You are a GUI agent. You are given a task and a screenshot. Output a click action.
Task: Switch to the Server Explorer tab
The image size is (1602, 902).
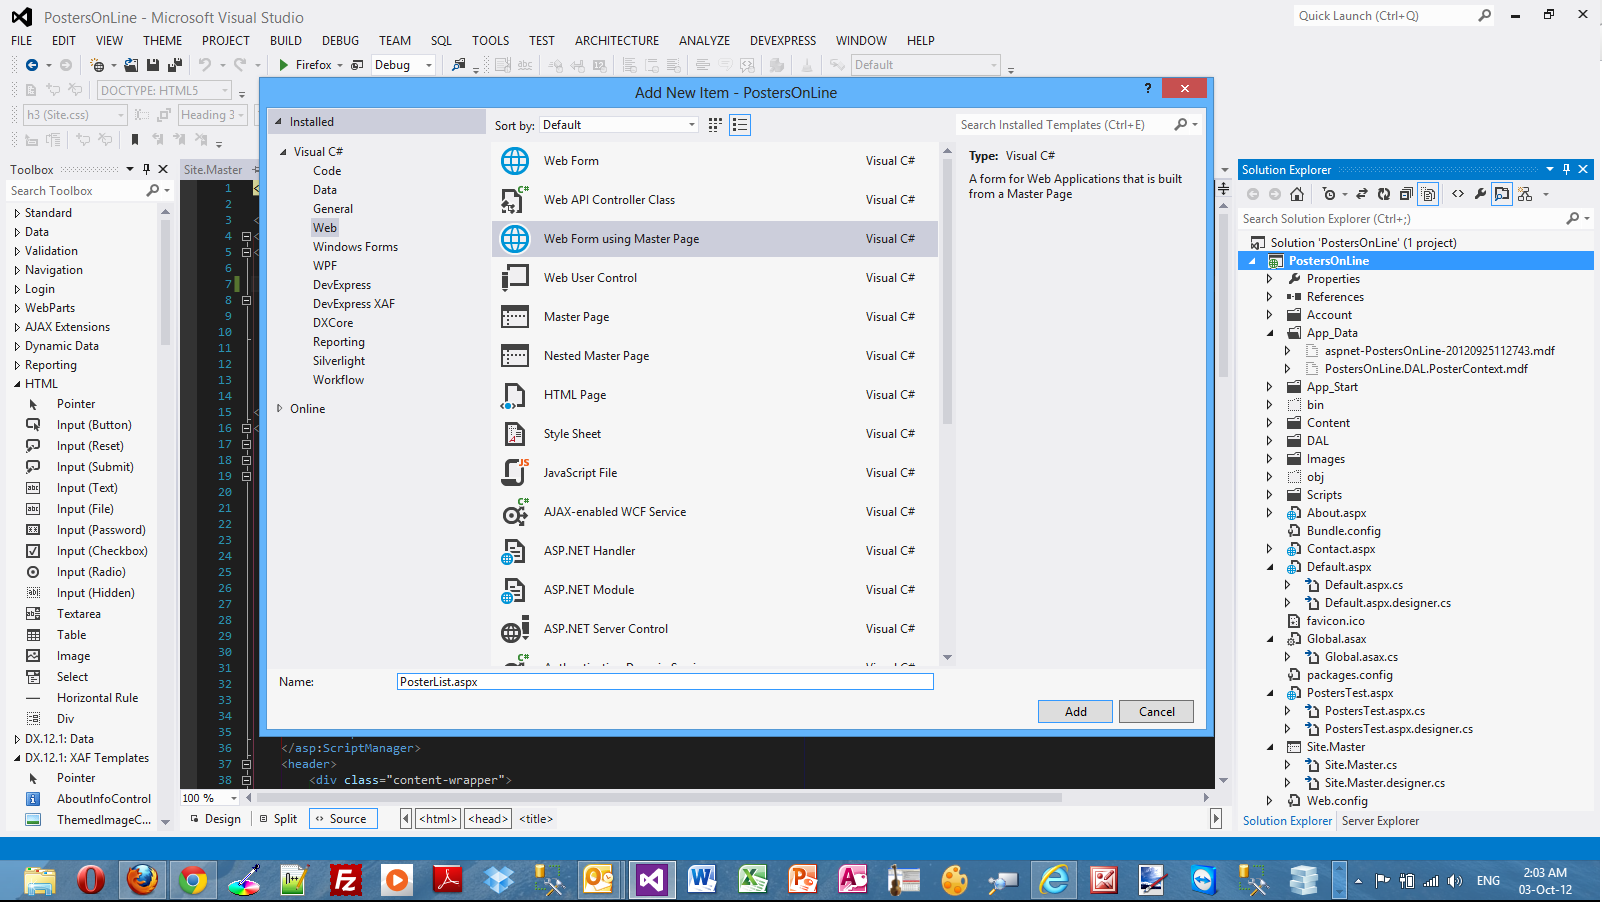(1380, 821)
